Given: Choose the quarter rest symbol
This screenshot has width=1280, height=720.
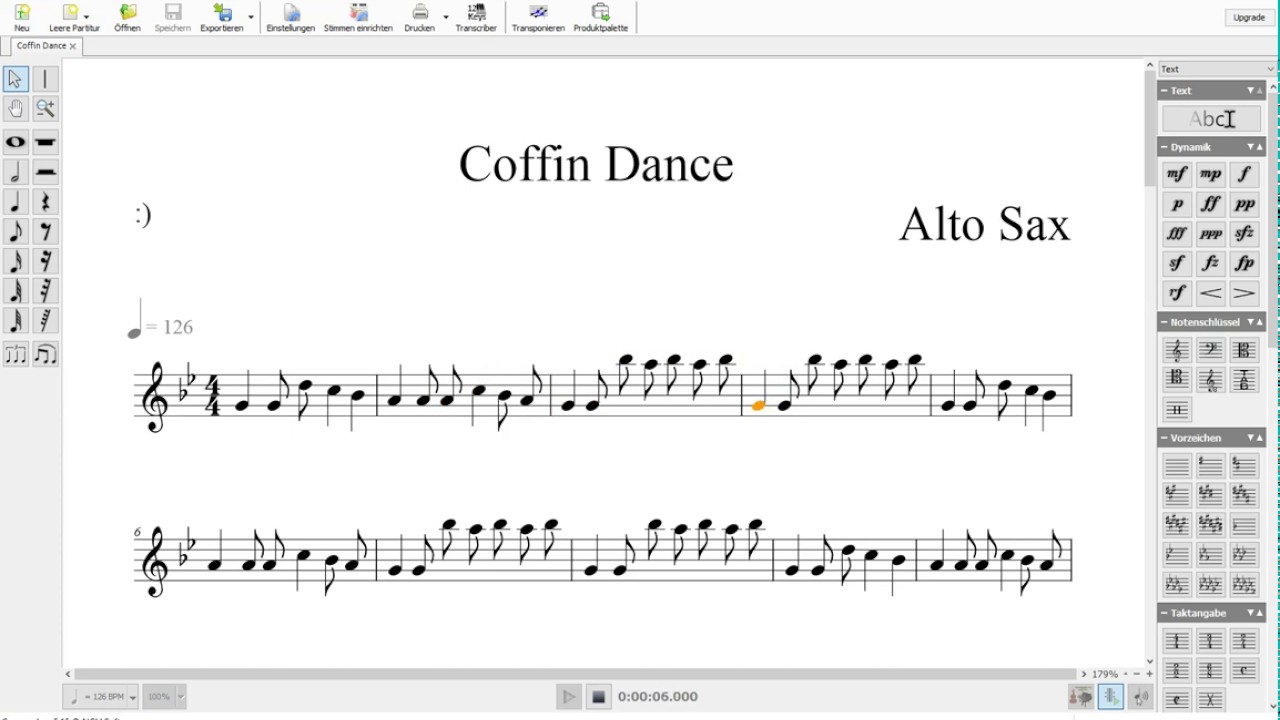Looking at the screenshot, I should point(45,202).
